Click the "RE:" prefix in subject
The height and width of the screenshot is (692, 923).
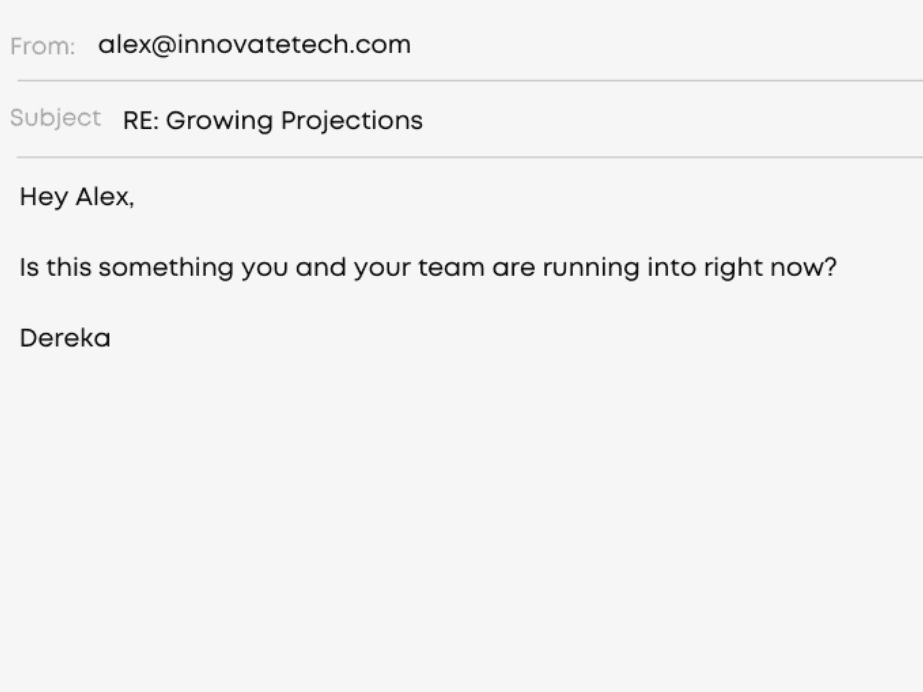(x=141, y=121)
